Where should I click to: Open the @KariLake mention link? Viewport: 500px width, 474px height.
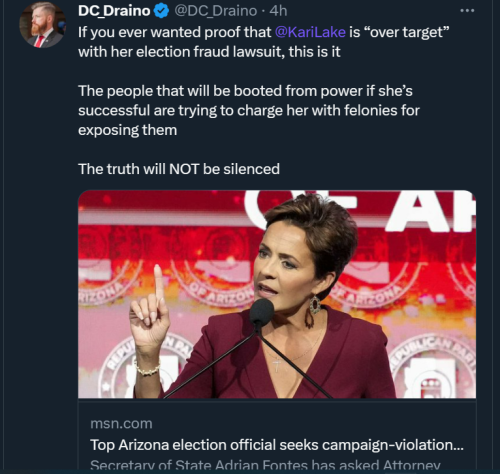(310, 32)
